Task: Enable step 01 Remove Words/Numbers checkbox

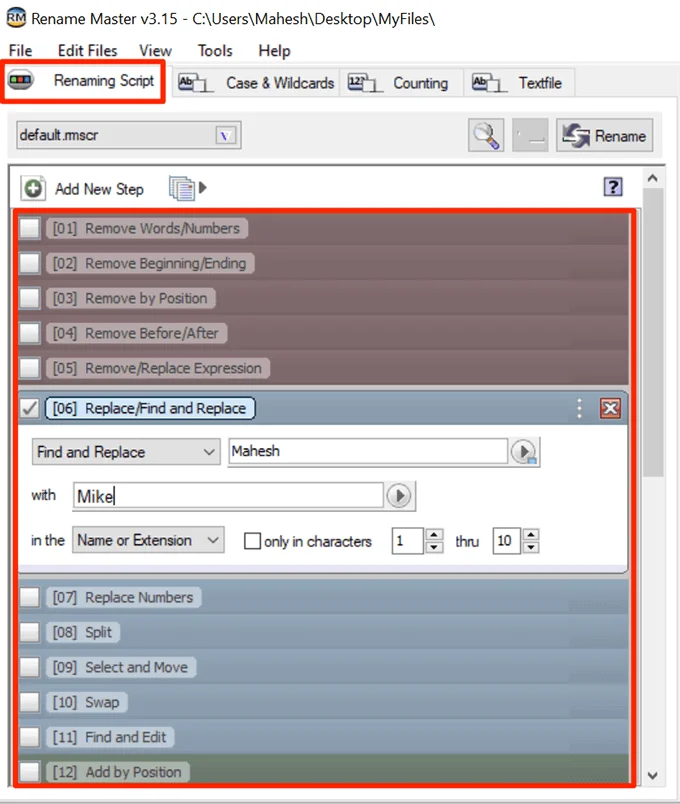Action: tap(29, 228)
